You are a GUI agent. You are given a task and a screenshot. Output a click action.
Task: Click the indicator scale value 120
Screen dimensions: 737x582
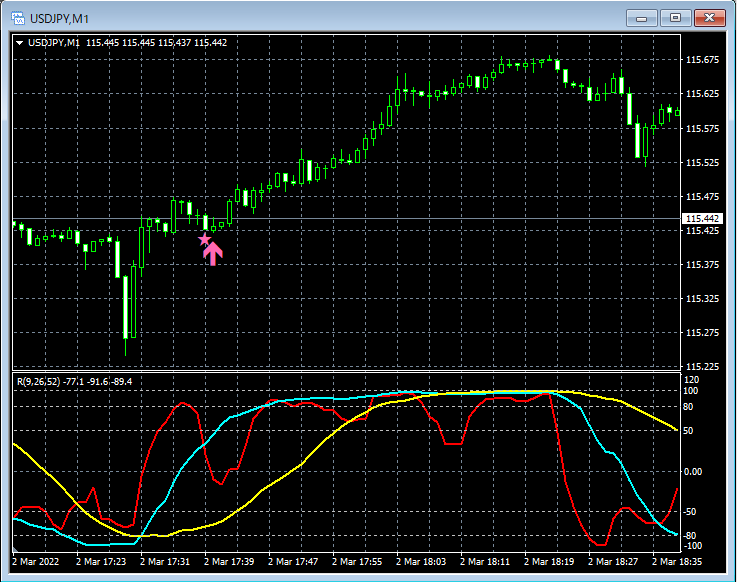(692, 380)
